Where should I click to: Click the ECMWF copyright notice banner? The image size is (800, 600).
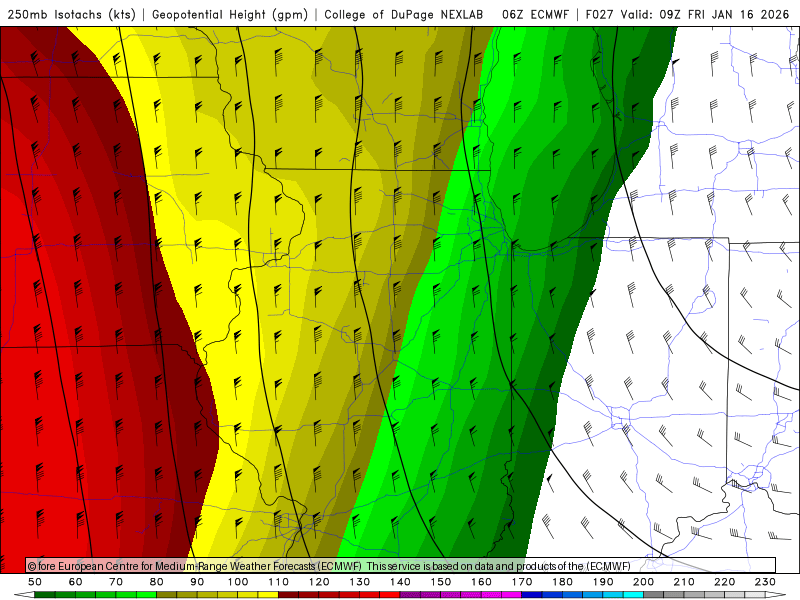tap(401, 565)
